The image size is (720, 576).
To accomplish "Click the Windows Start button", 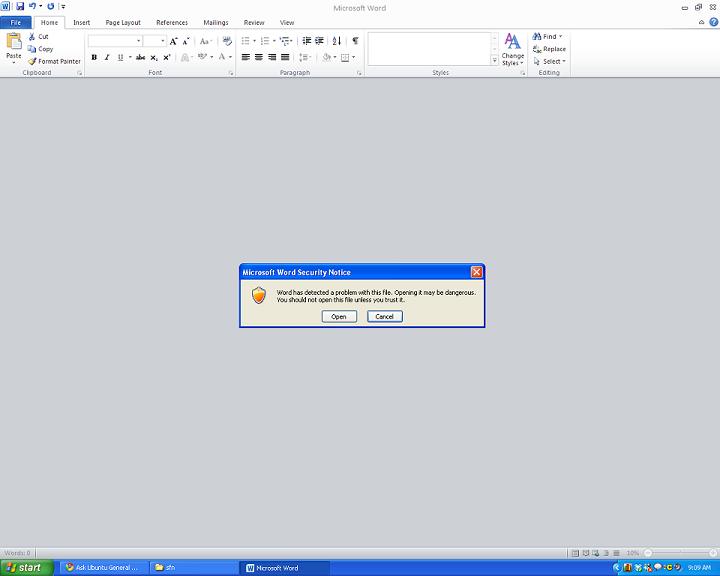I will 27,568.
